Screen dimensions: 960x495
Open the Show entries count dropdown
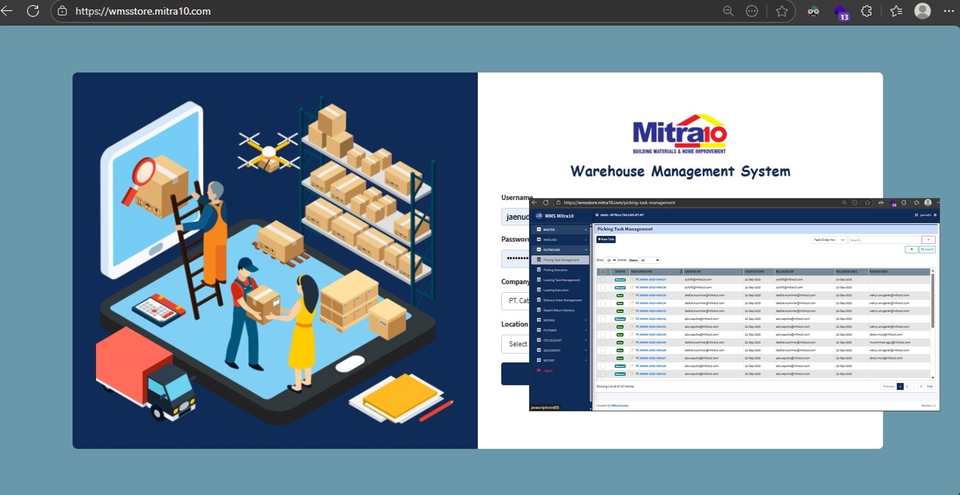610,260
